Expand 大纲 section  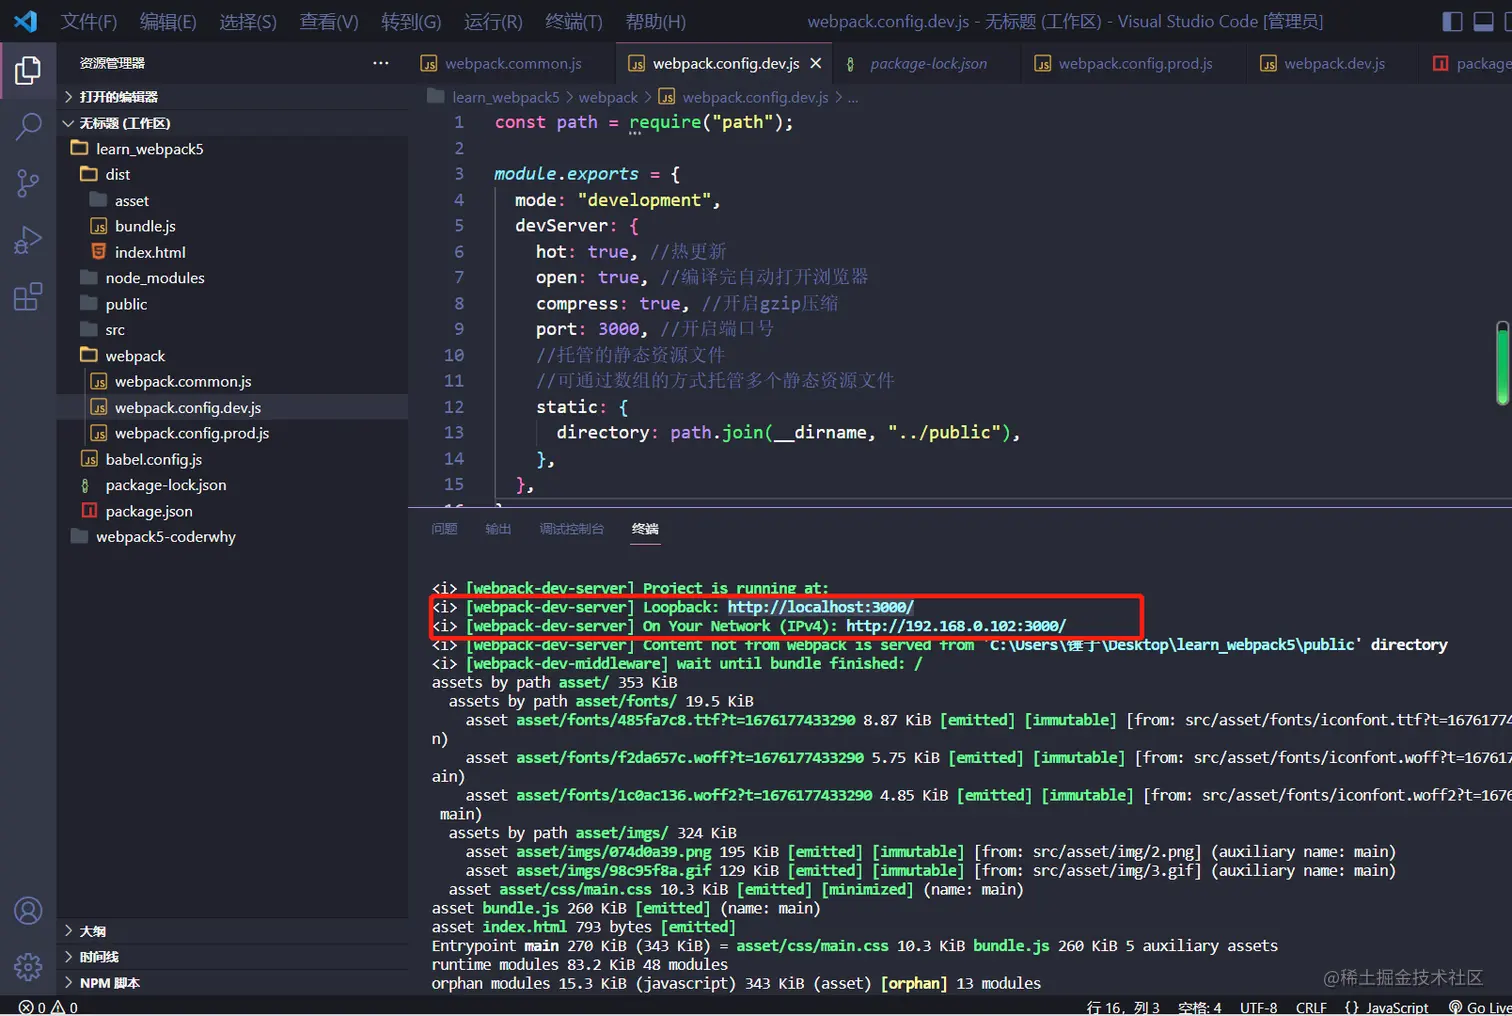click(232, 931)
